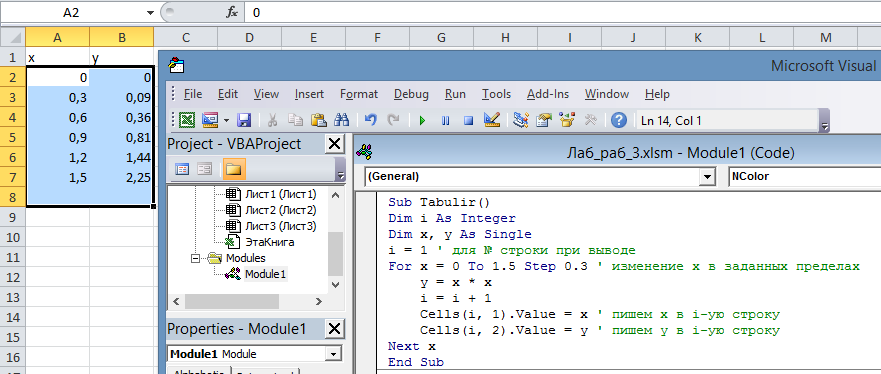The height and width of the screenshot is (374, 881).
Task: Click the Cut scissors icon
Action: point(273,120)
